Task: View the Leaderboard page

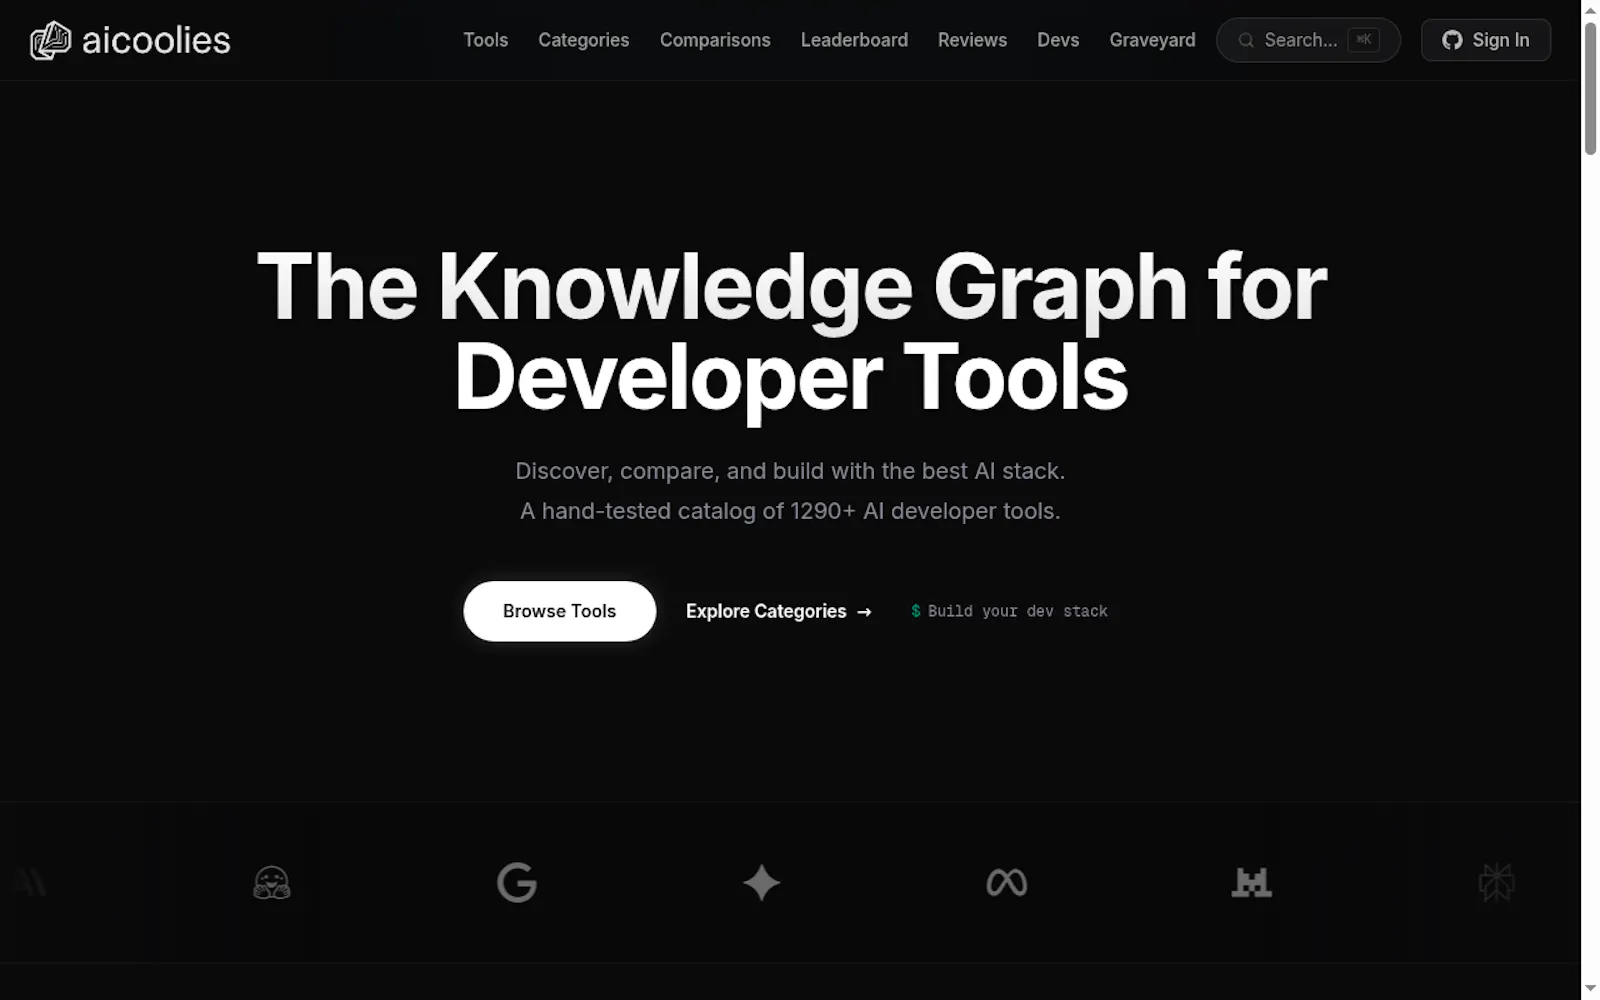Action: coord(854,40)
